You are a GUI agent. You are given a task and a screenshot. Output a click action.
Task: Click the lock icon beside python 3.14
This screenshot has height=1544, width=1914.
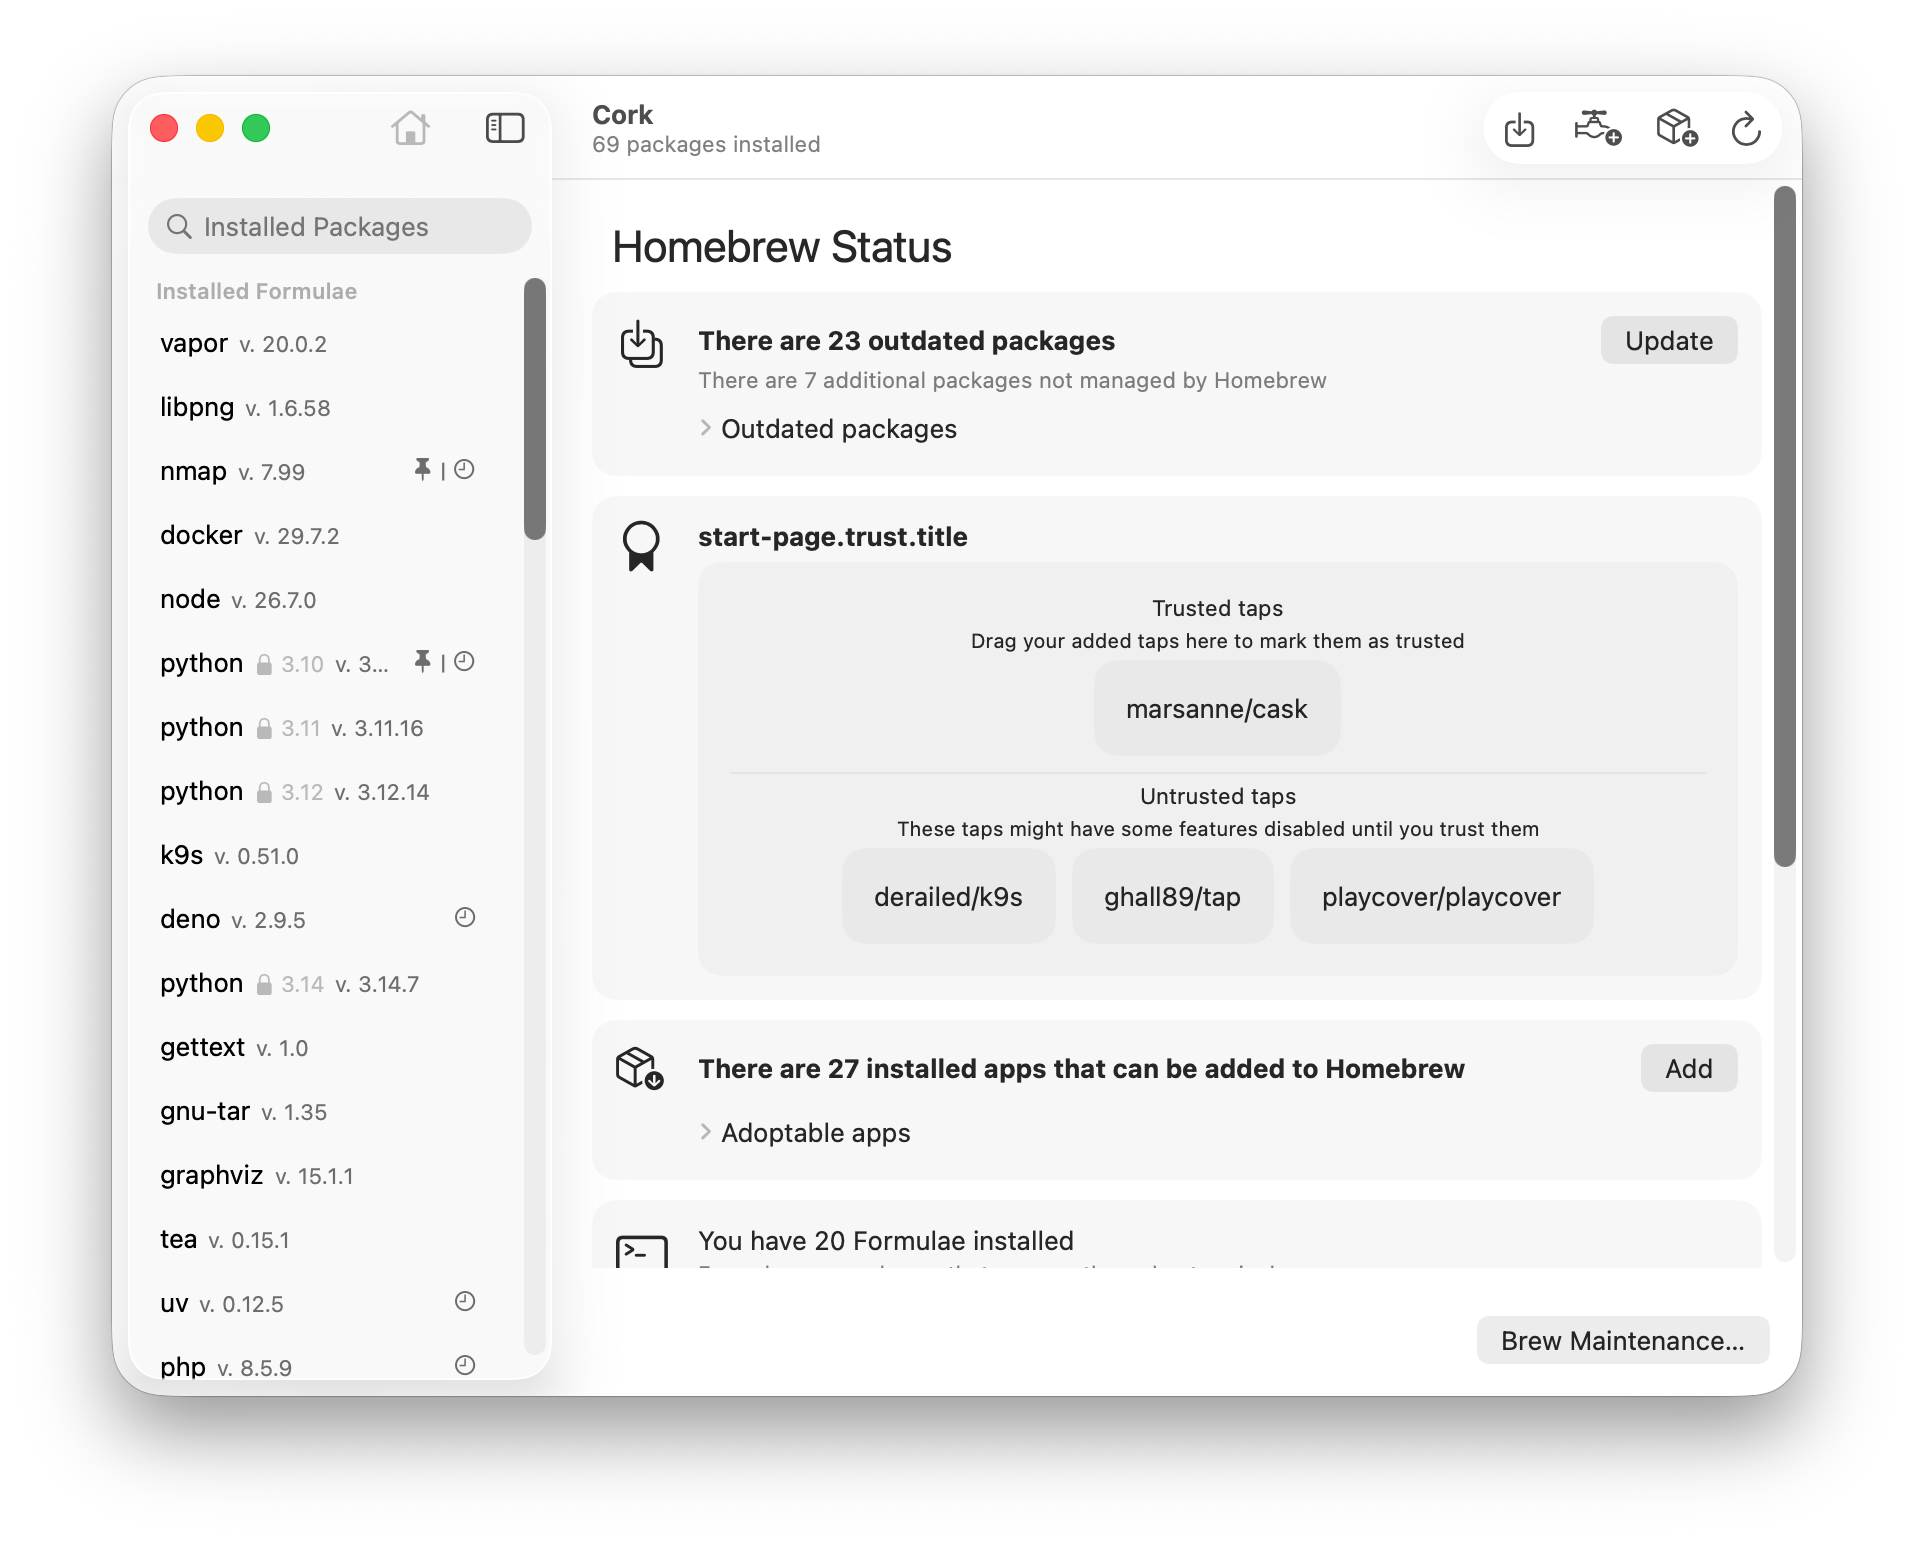[264, 984]
